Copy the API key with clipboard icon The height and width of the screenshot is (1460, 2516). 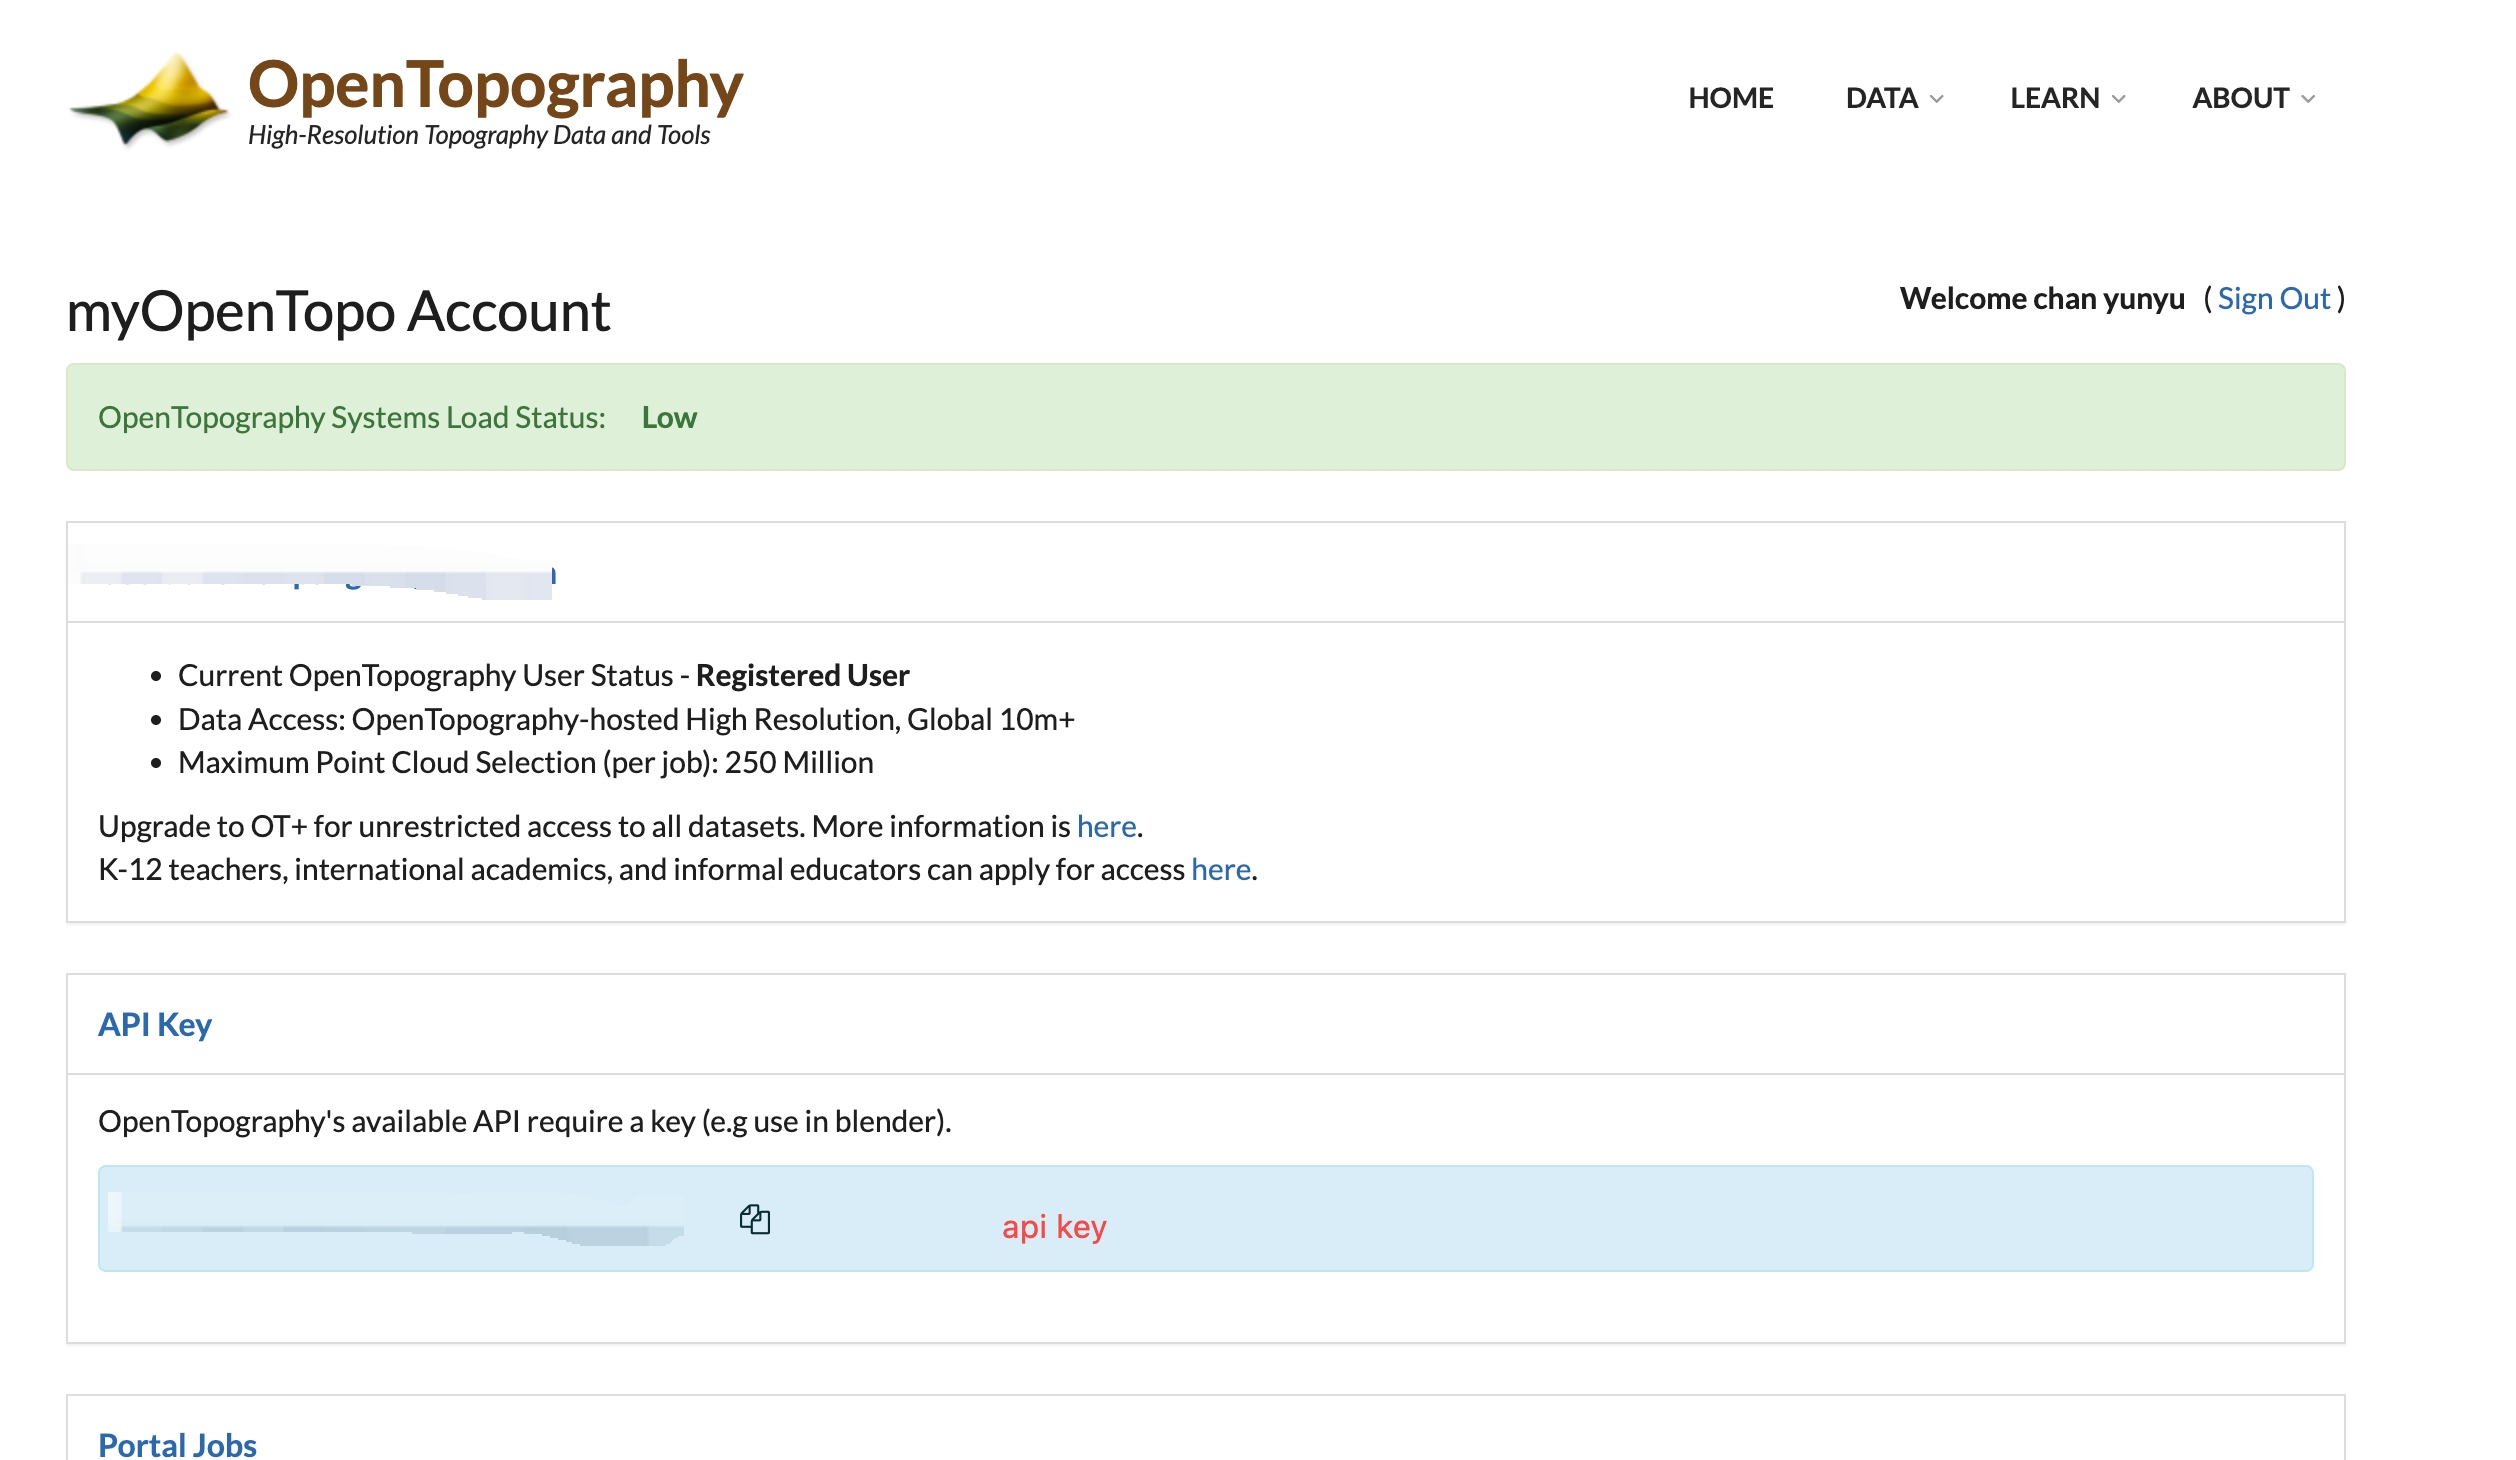[755, 1219]
